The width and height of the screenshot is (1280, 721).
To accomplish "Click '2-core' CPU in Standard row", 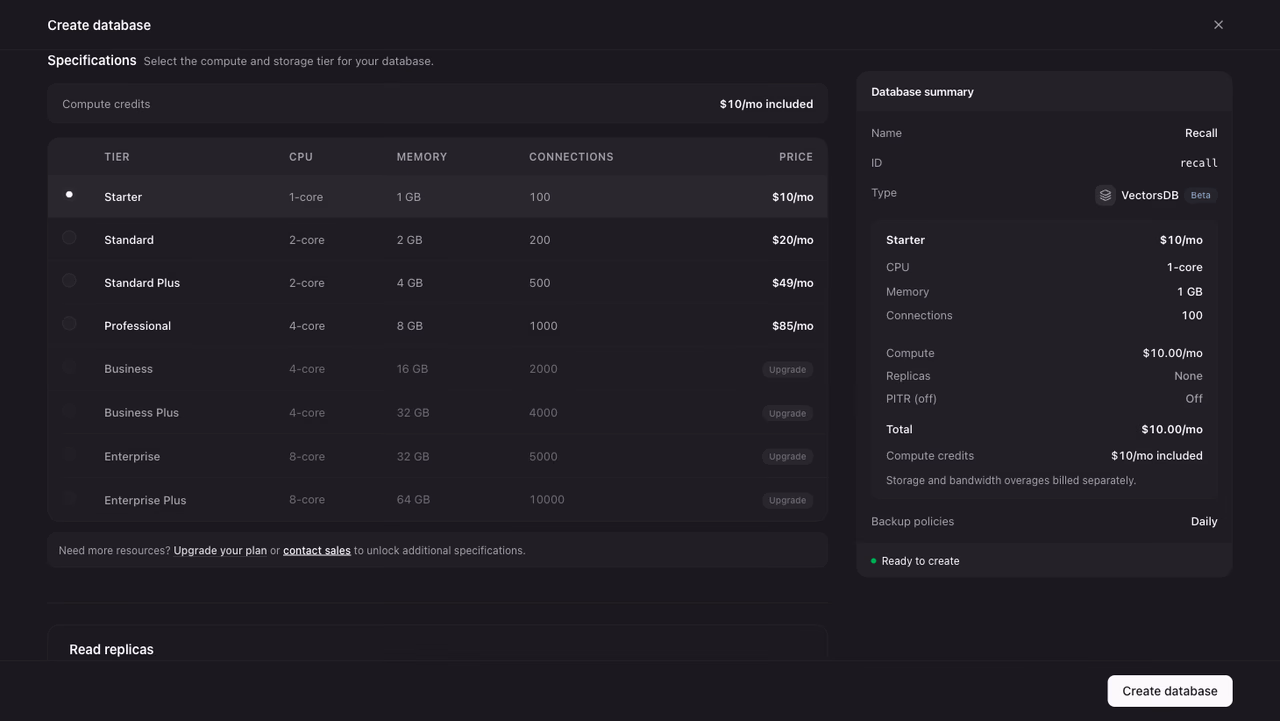I will tap(307, 240).
